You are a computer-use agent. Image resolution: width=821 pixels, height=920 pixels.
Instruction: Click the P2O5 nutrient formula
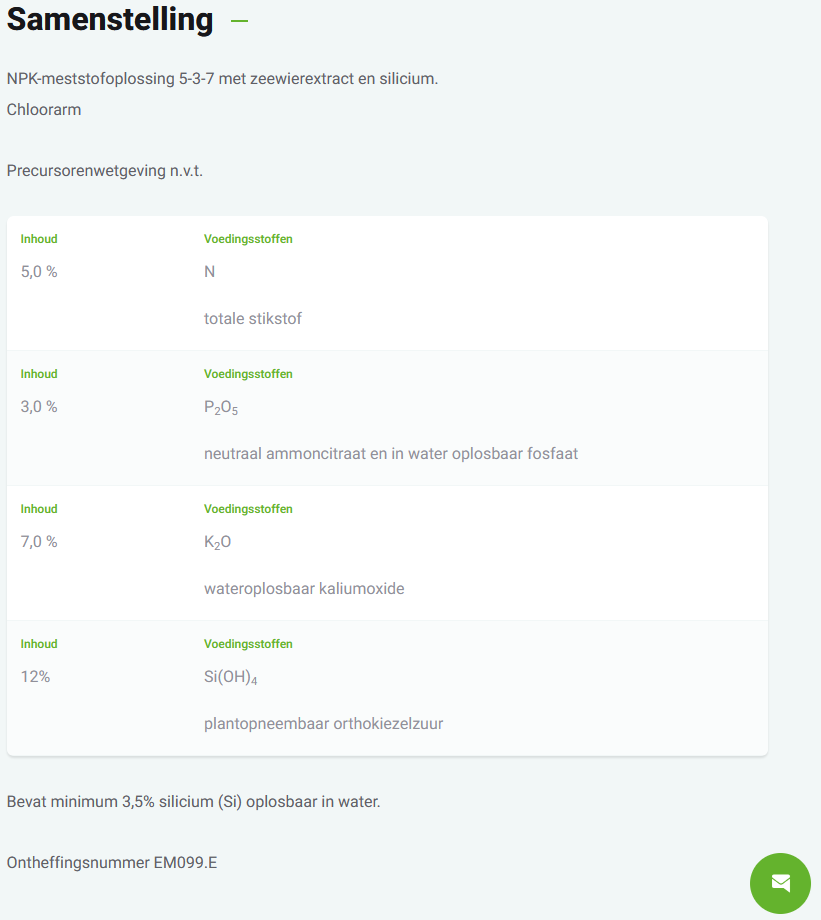click(x=221, y=407)
